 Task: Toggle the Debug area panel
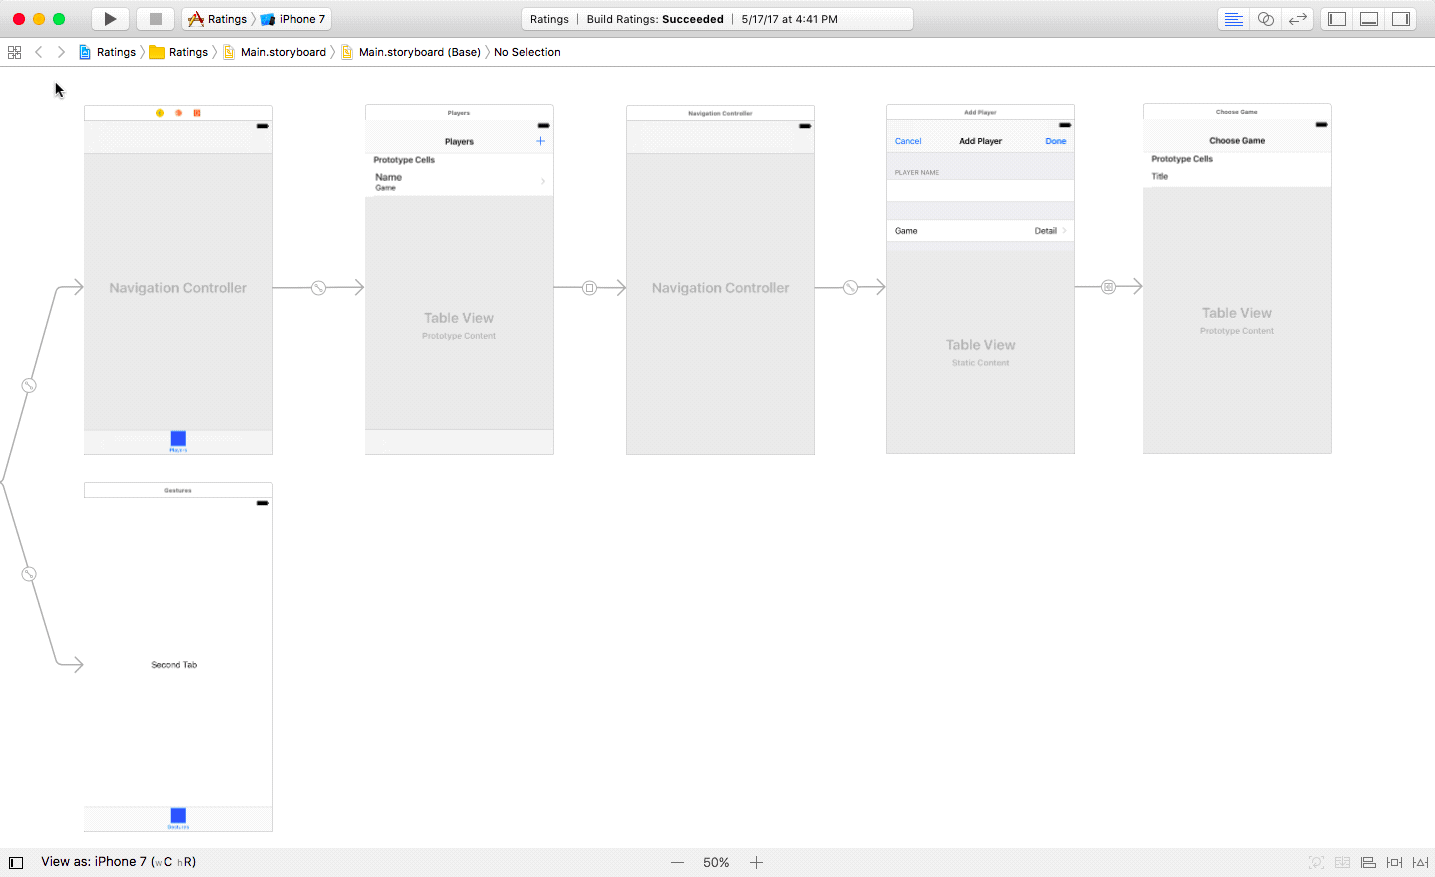(1369, 19)
